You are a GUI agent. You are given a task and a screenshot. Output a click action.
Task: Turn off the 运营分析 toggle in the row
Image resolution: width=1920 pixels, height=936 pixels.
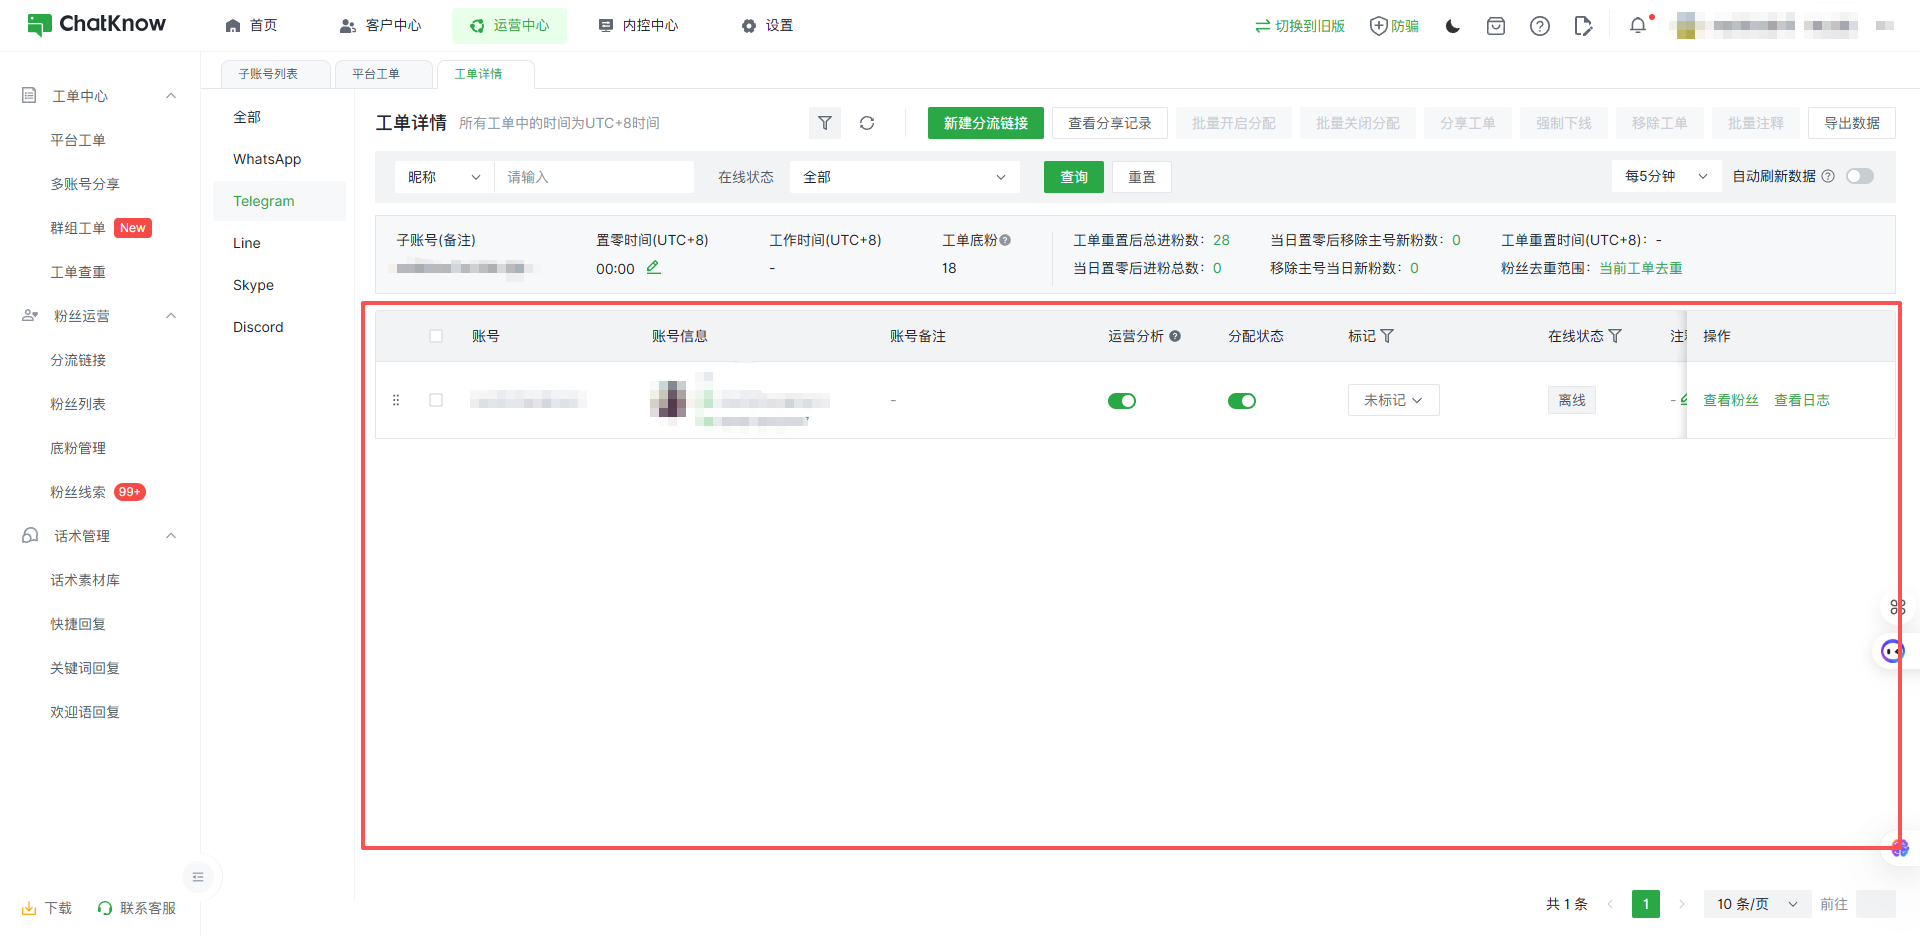(x=1121, y=401)
